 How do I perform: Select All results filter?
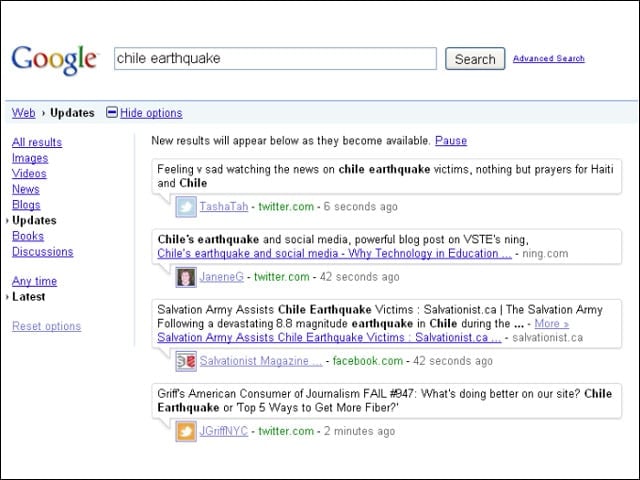pyautogui.click(x=37, y=142)
